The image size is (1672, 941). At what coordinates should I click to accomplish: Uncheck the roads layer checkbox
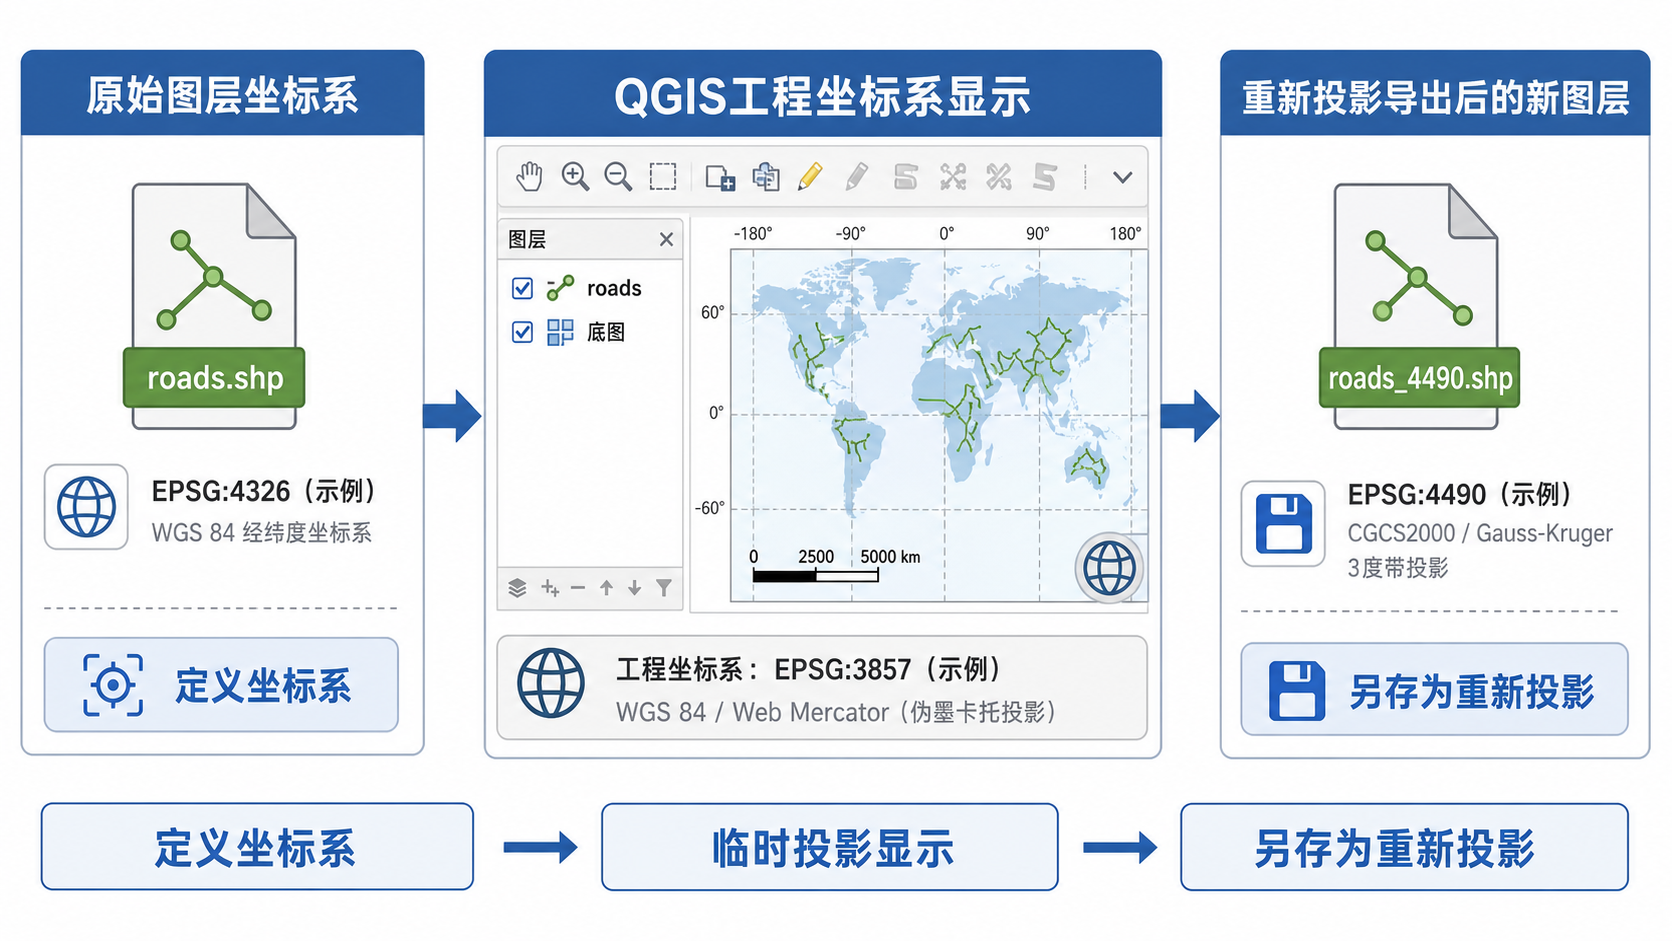point(522,288)
